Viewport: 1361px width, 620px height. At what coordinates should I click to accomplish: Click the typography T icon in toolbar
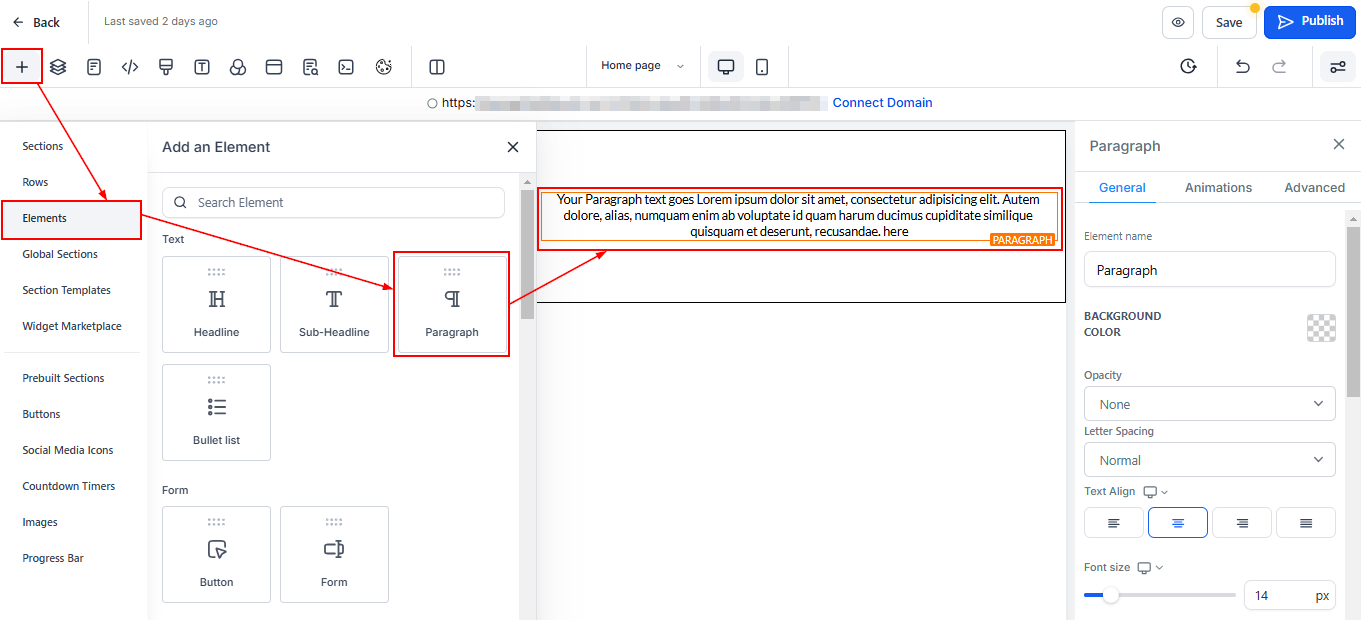[202, 67]
